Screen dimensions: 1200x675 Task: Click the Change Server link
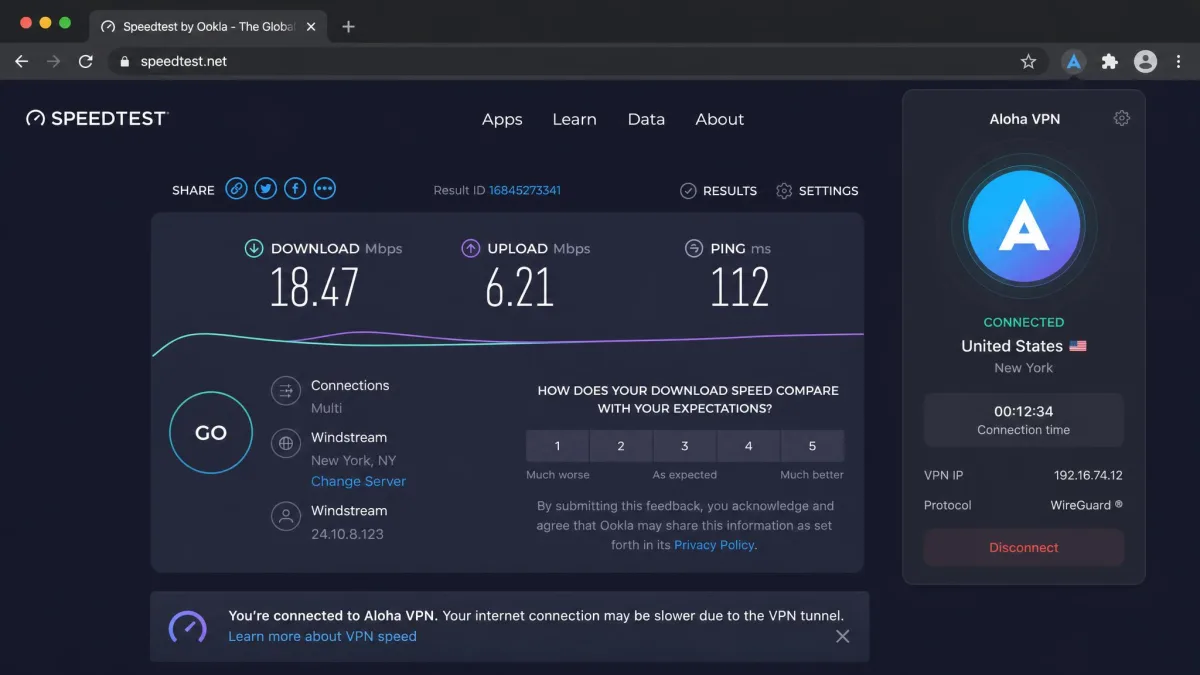pyautogui.click(x=358, y=481)
